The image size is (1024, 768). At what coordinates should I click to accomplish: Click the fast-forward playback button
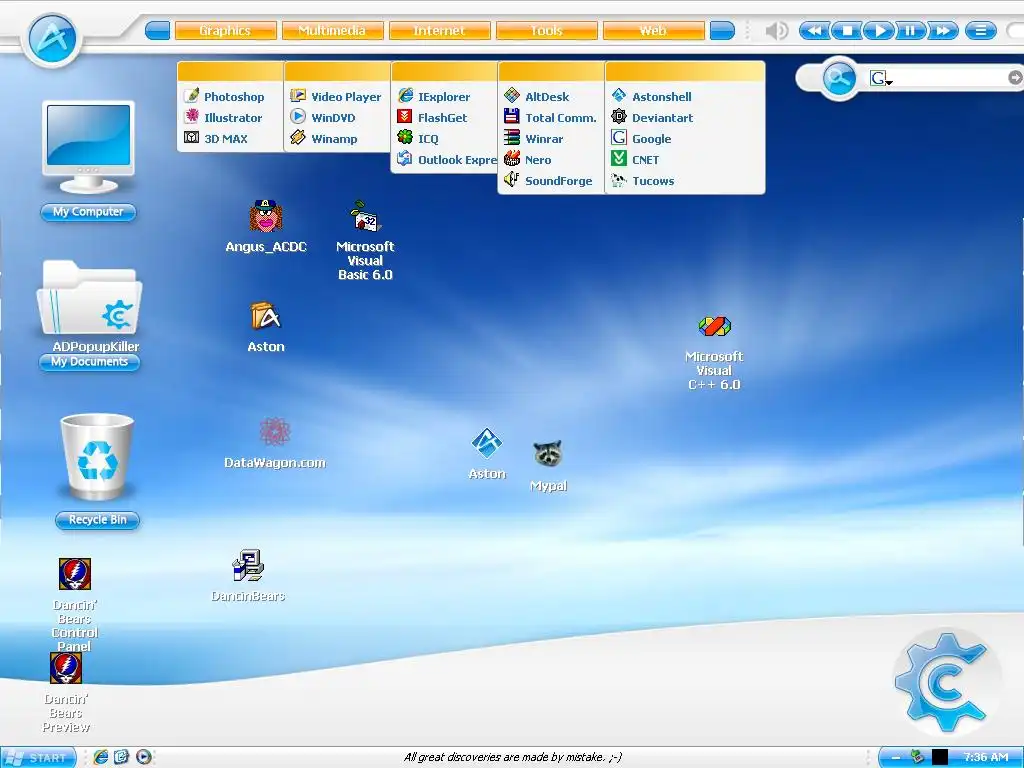(942, 31)
